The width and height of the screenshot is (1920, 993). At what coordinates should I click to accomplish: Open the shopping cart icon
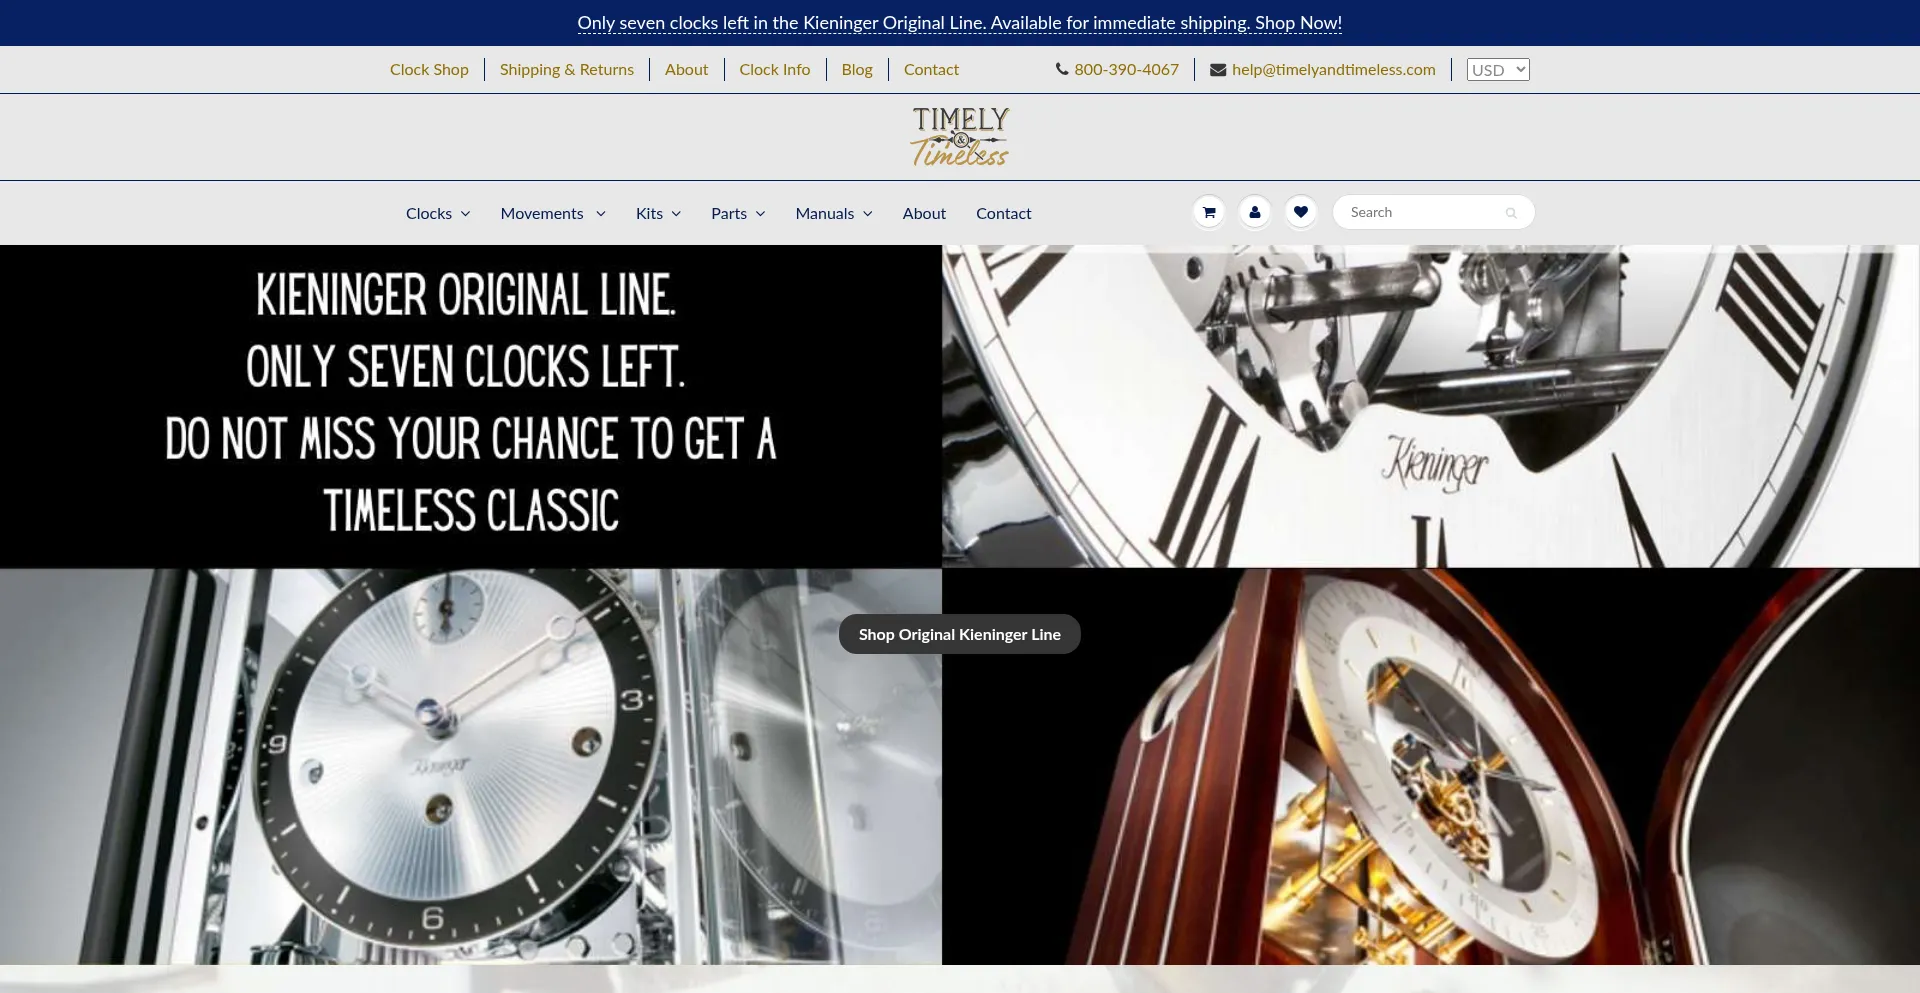(1209, 212)
